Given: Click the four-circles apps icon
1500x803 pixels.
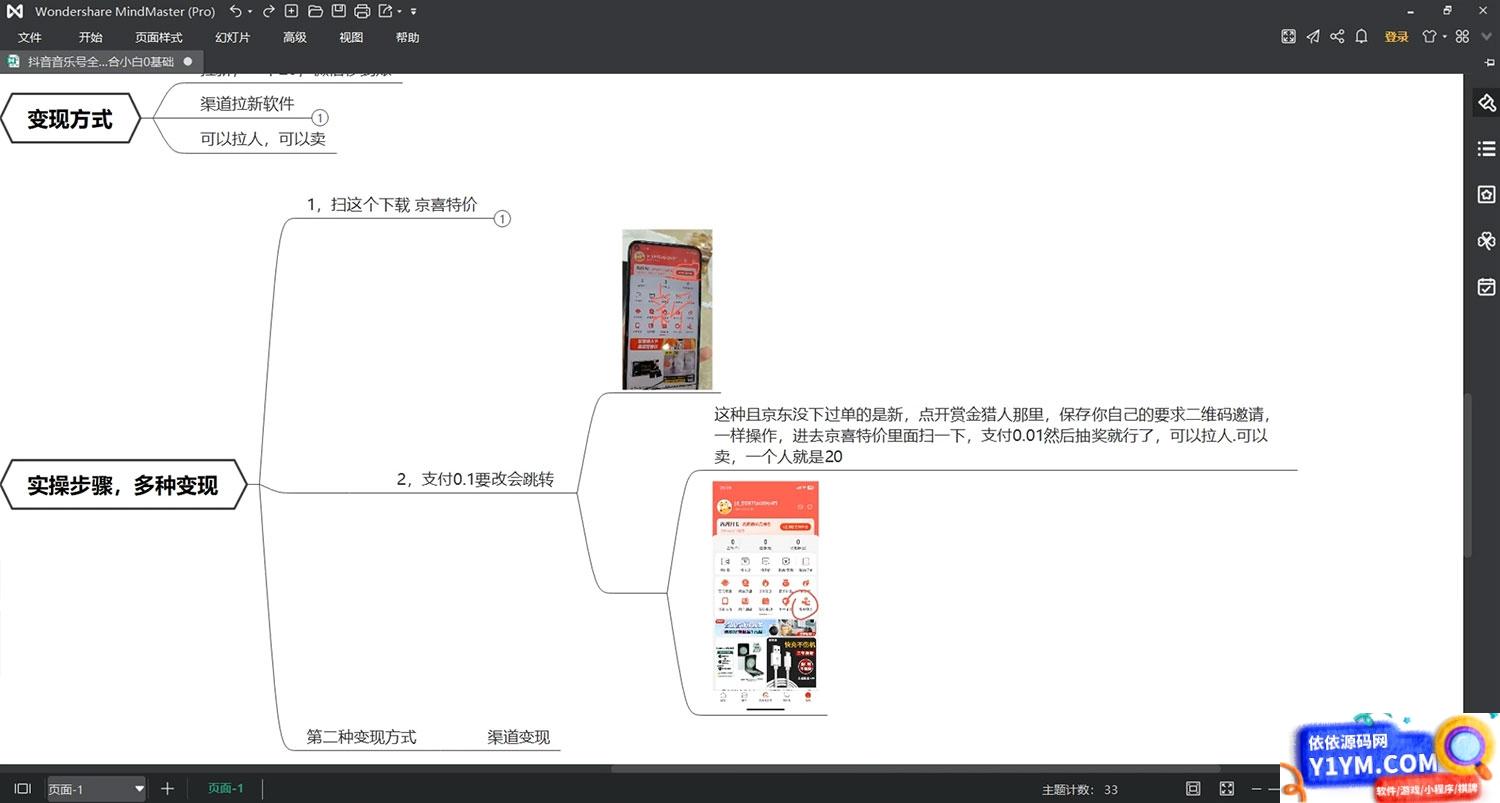Looking at the screenshot, I should coord(1462,36).
